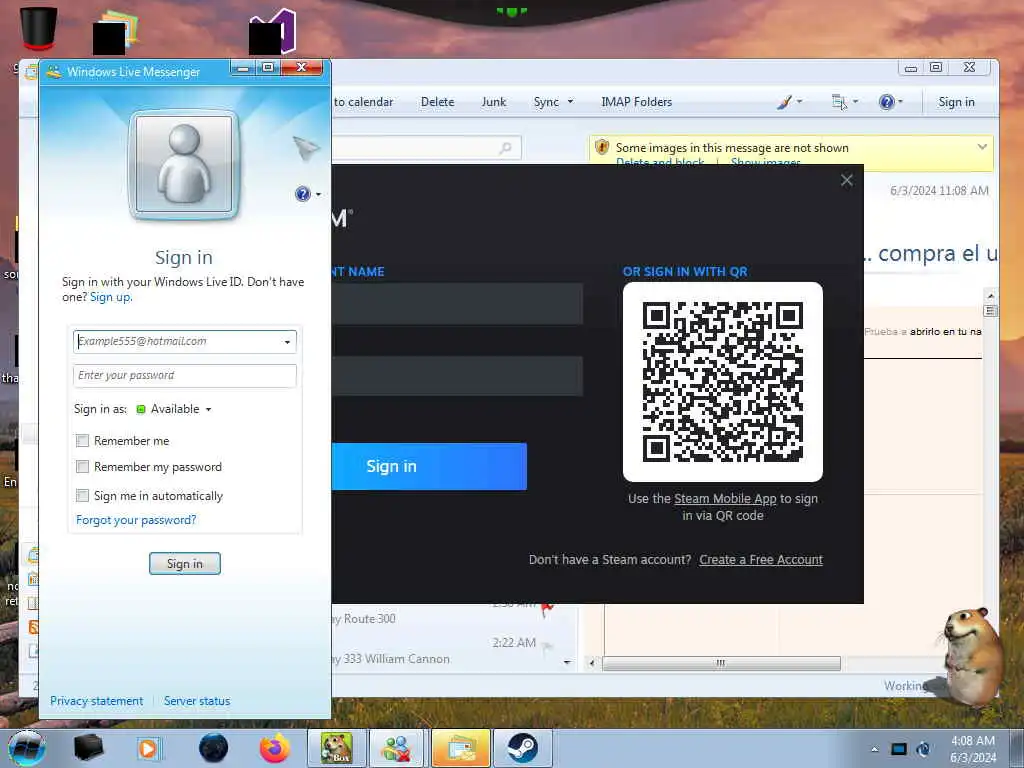Switch to Steam taskbar button
The height and width of the screenshot is (768, 1024).
click(x=522, y=748)
